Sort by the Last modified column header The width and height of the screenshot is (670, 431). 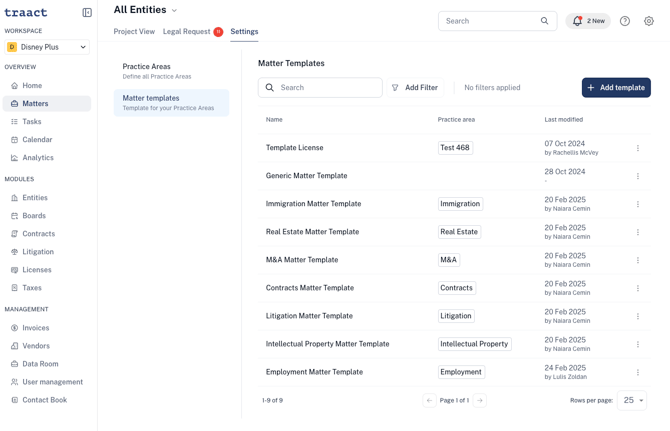coord(563,120)
